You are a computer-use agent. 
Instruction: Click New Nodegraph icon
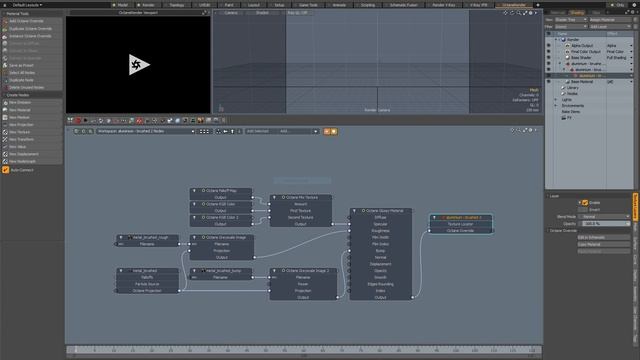pos(5,161)
